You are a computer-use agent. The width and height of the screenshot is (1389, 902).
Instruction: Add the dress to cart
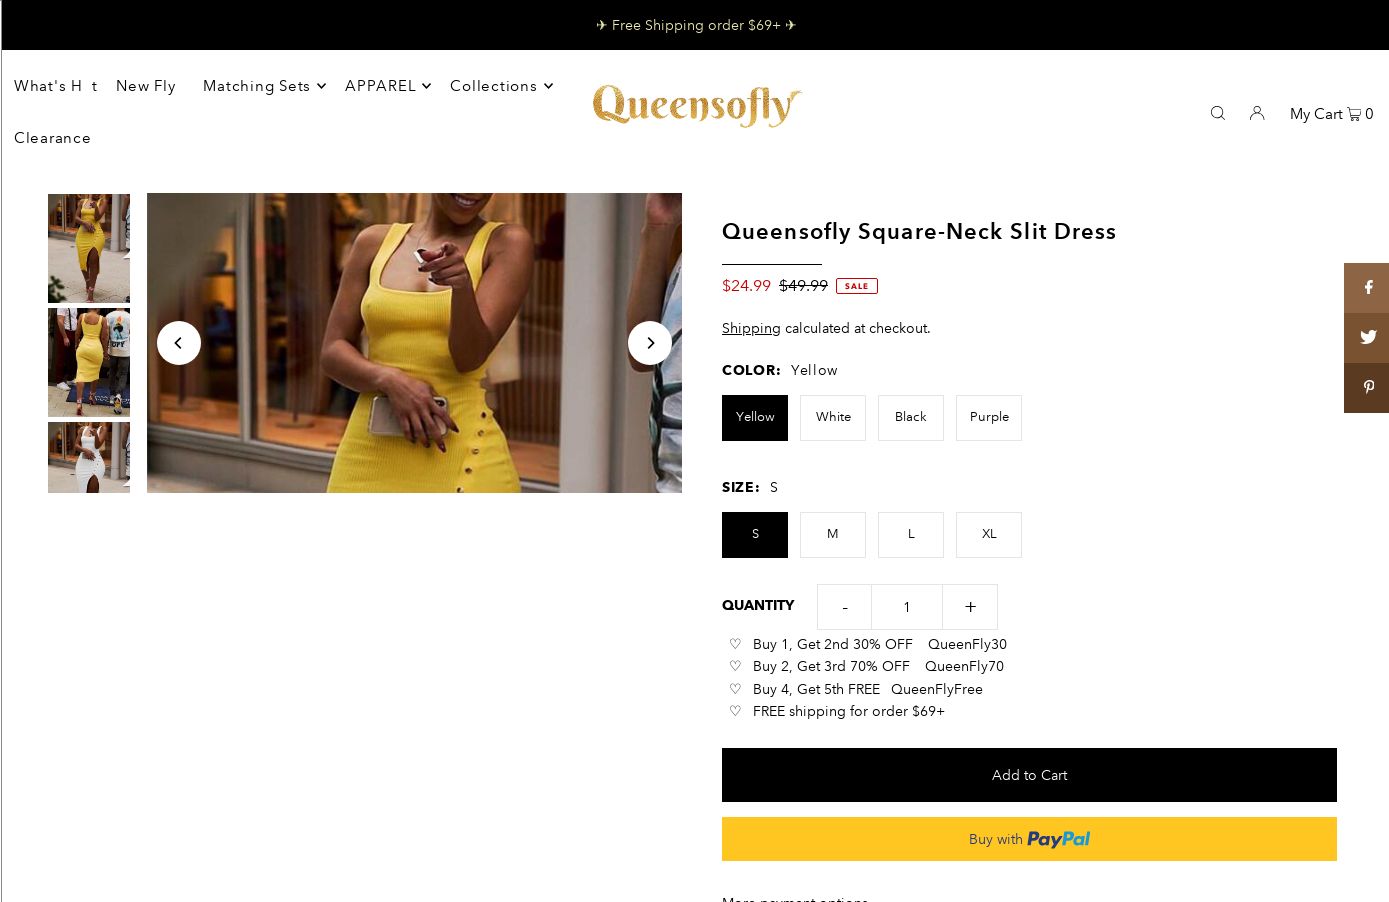(x=1029, y=775)
